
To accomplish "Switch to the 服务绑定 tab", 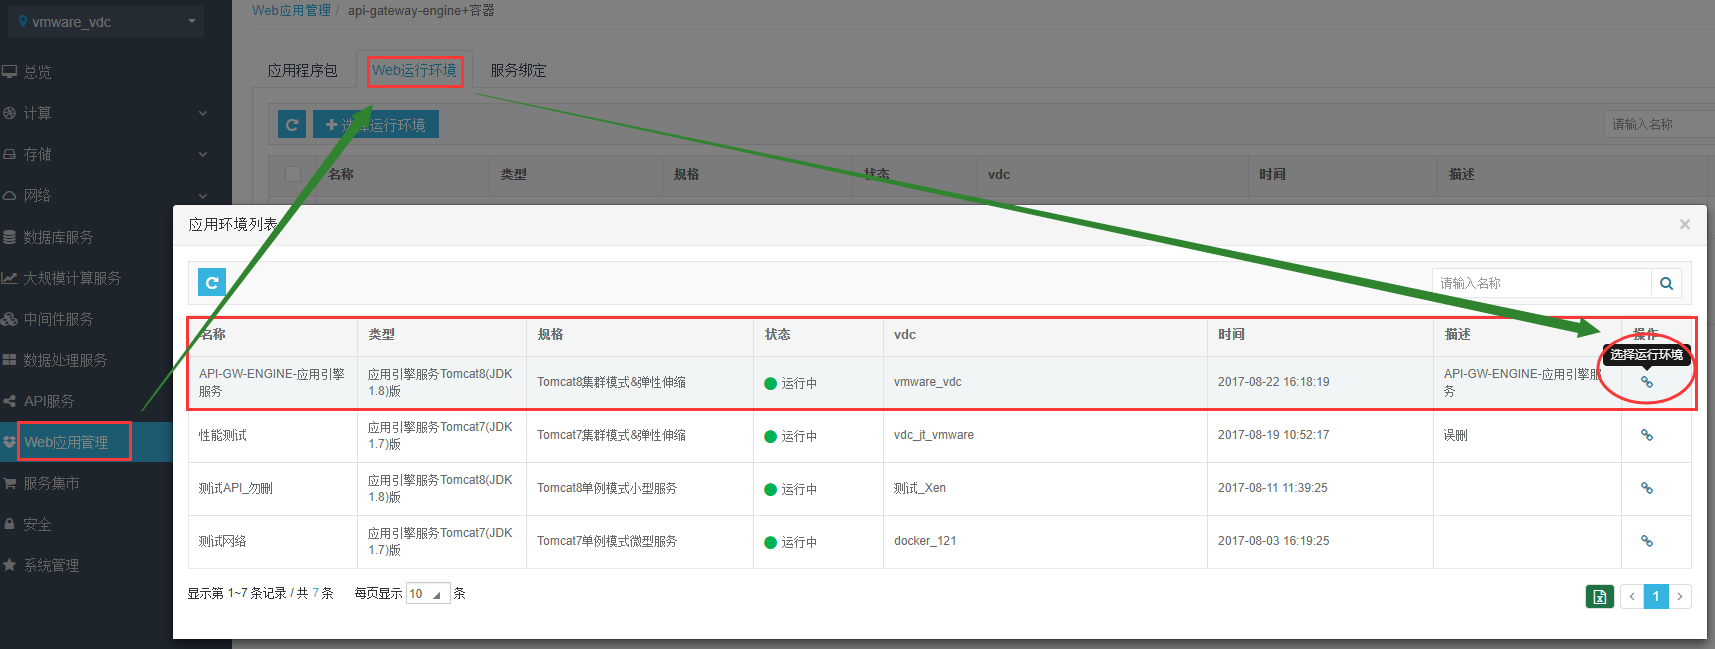I will click(x=518, y=70).
